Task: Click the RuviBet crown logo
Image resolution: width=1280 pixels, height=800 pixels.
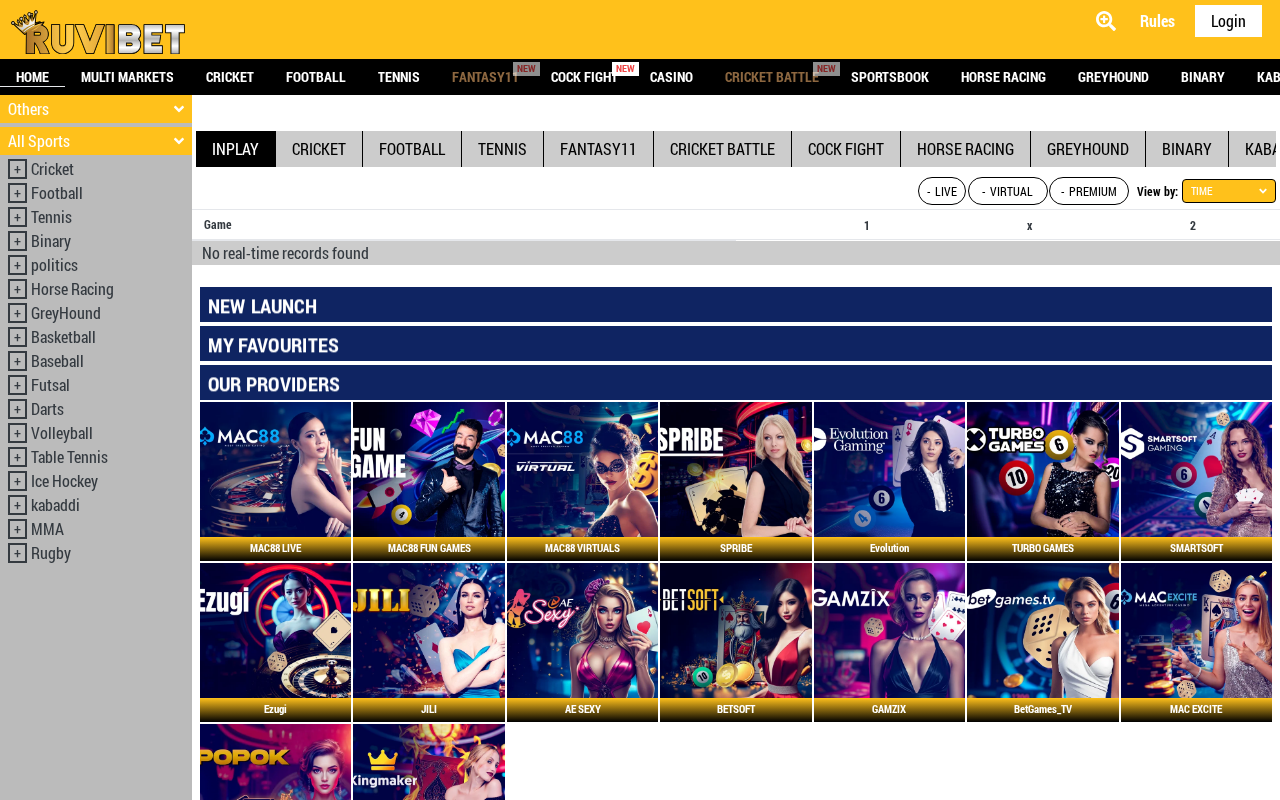Action: coord(98,32)
